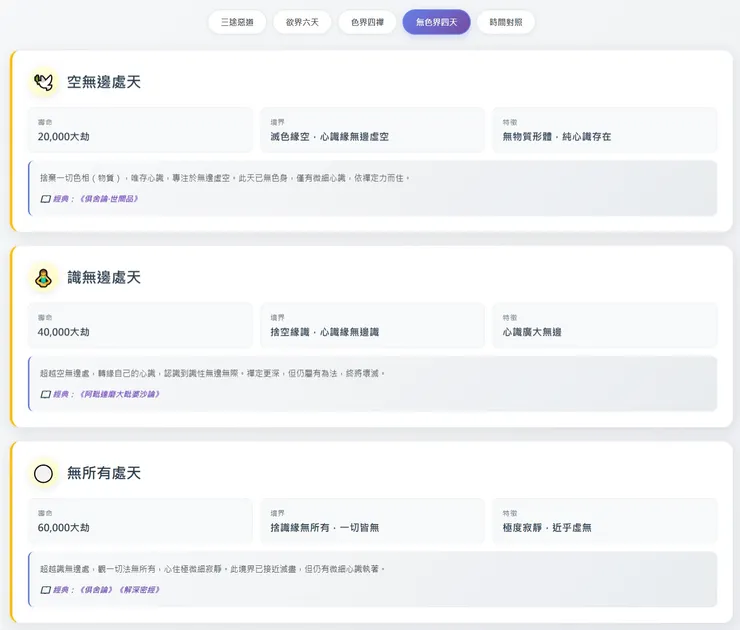Select the 20,000大劫 lifespan value
The height and width of the screenshot is (630, 740).
(x=64, y=137)
